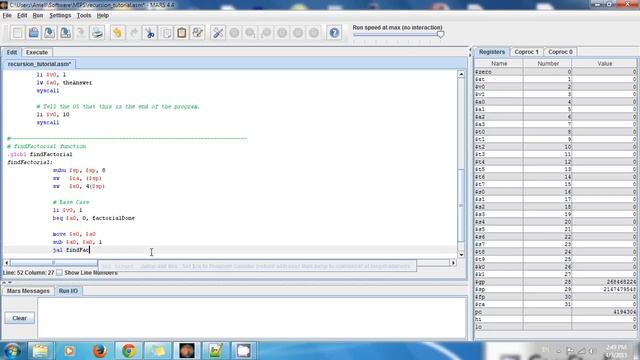The image size is (640, 360).
Task: Assemble the program with the wrench-screwdriver icon
Action: coord(218,33)
